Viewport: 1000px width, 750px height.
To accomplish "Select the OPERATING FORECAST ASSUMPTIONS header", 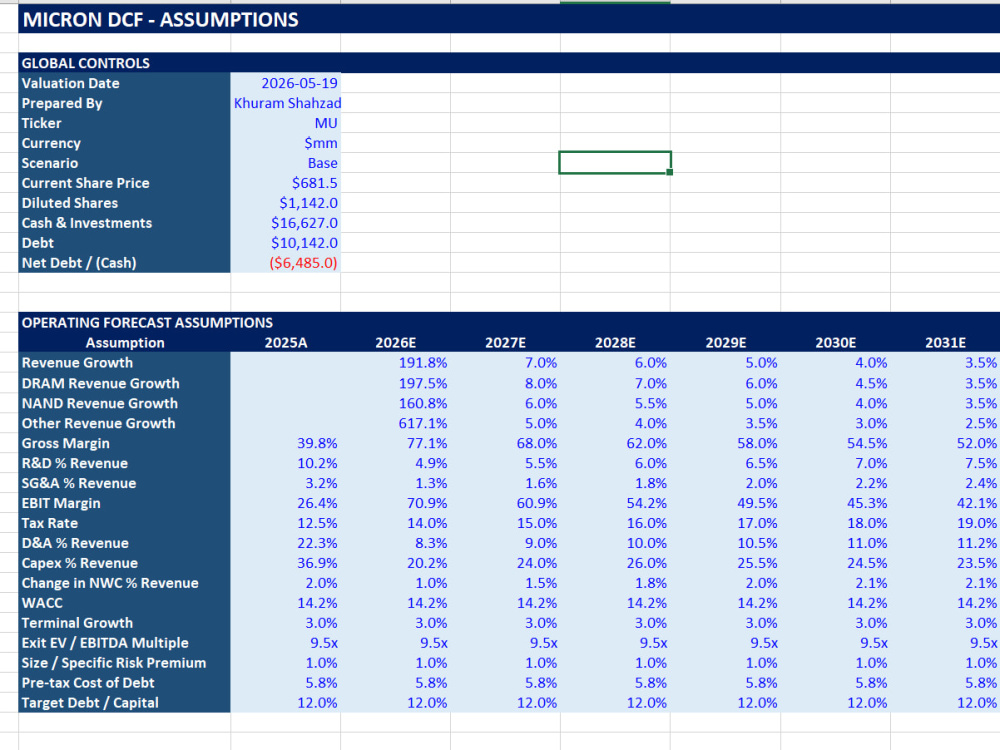I will pos(147,323).
